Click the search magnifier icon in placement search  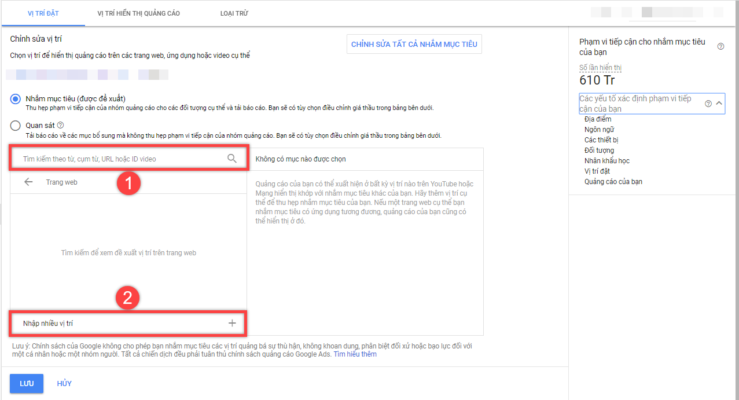(232, 158)
